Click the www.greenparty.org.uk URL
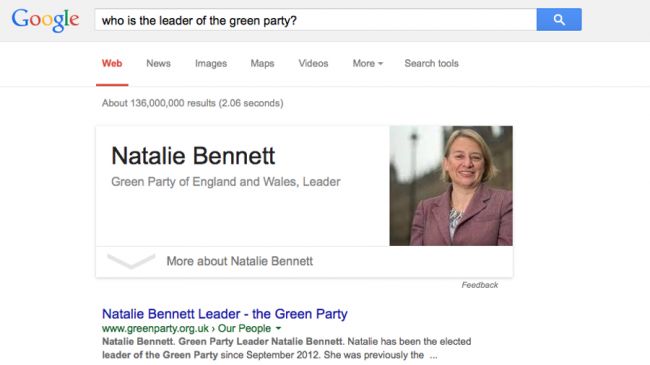The width and height of the screenshot is (650, 365). [x=155, y=328]
